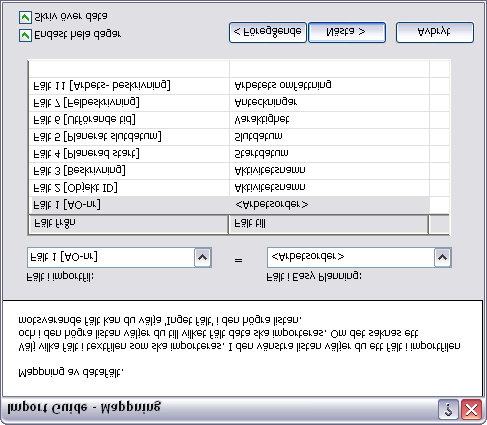Open the Fält i importfil dropdown arrow
Viewport: 487px width, 425px height.
(x=203, y=257)
